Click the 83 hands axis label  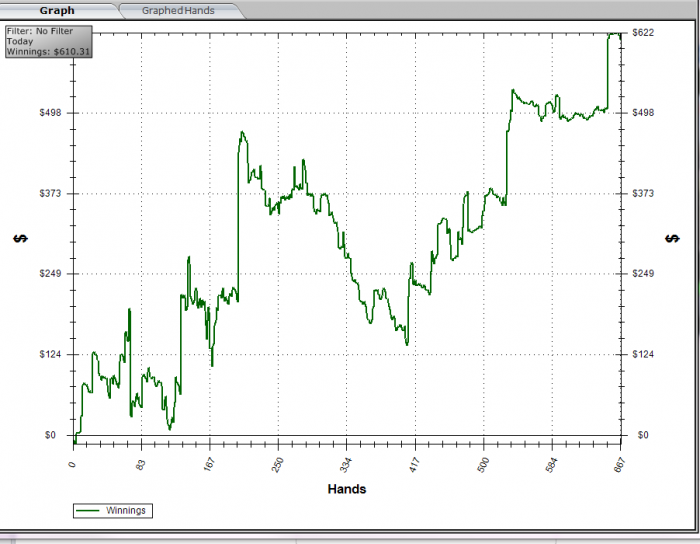140,465
